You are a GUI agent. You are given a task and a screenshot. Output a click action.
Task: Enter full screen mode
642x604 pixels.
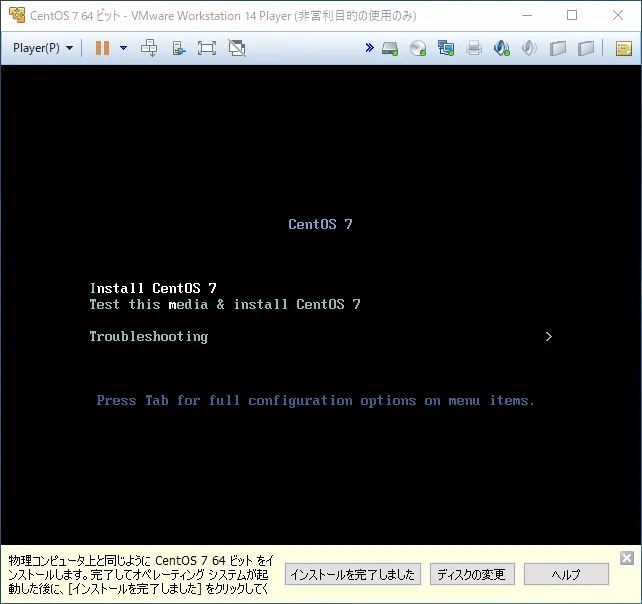[x=207, y=48]
